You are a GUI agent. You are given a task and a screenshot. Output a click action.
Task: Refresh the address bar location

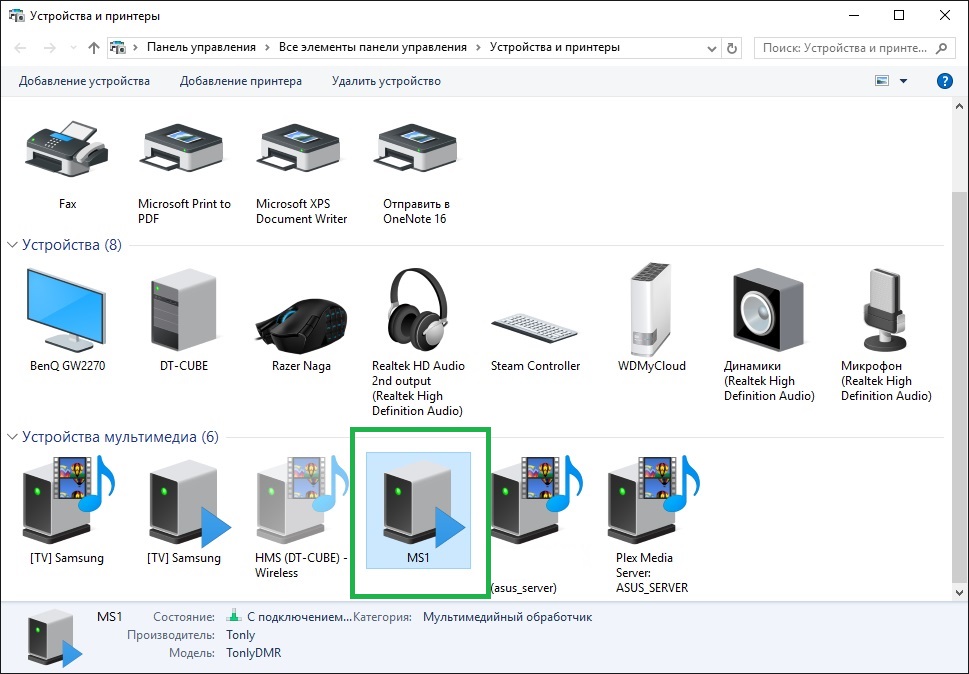(x=732, y=48)
